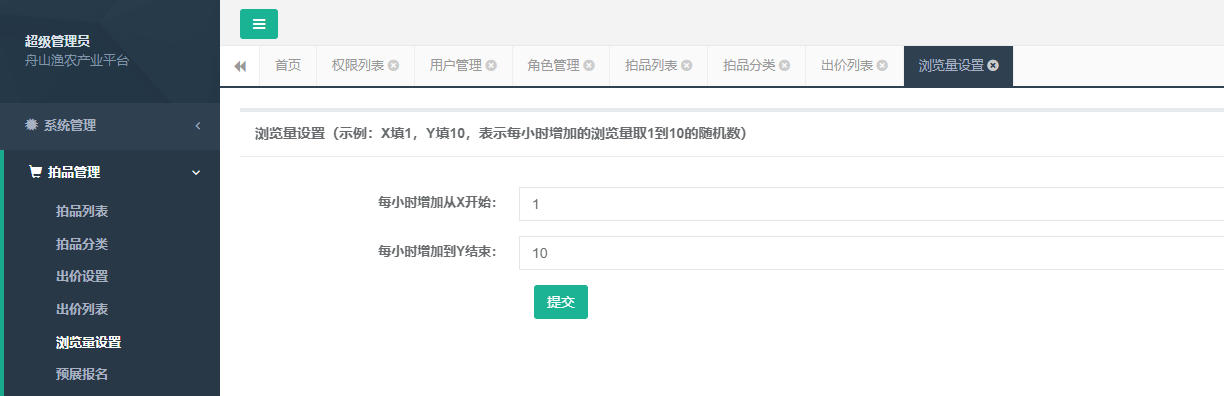Image resolution: width=1224 pixels, height=396 pixels.
Task: Toggle the sidebar with the hamburger button
Action: click(259, 24)
